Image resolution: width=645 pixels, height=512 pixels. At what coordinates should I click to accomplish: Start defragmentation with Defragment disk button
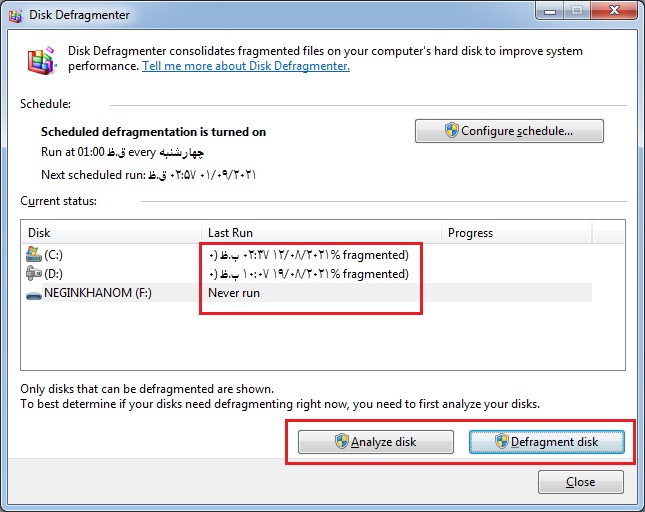pyautogui.click(x=547, y=442)
